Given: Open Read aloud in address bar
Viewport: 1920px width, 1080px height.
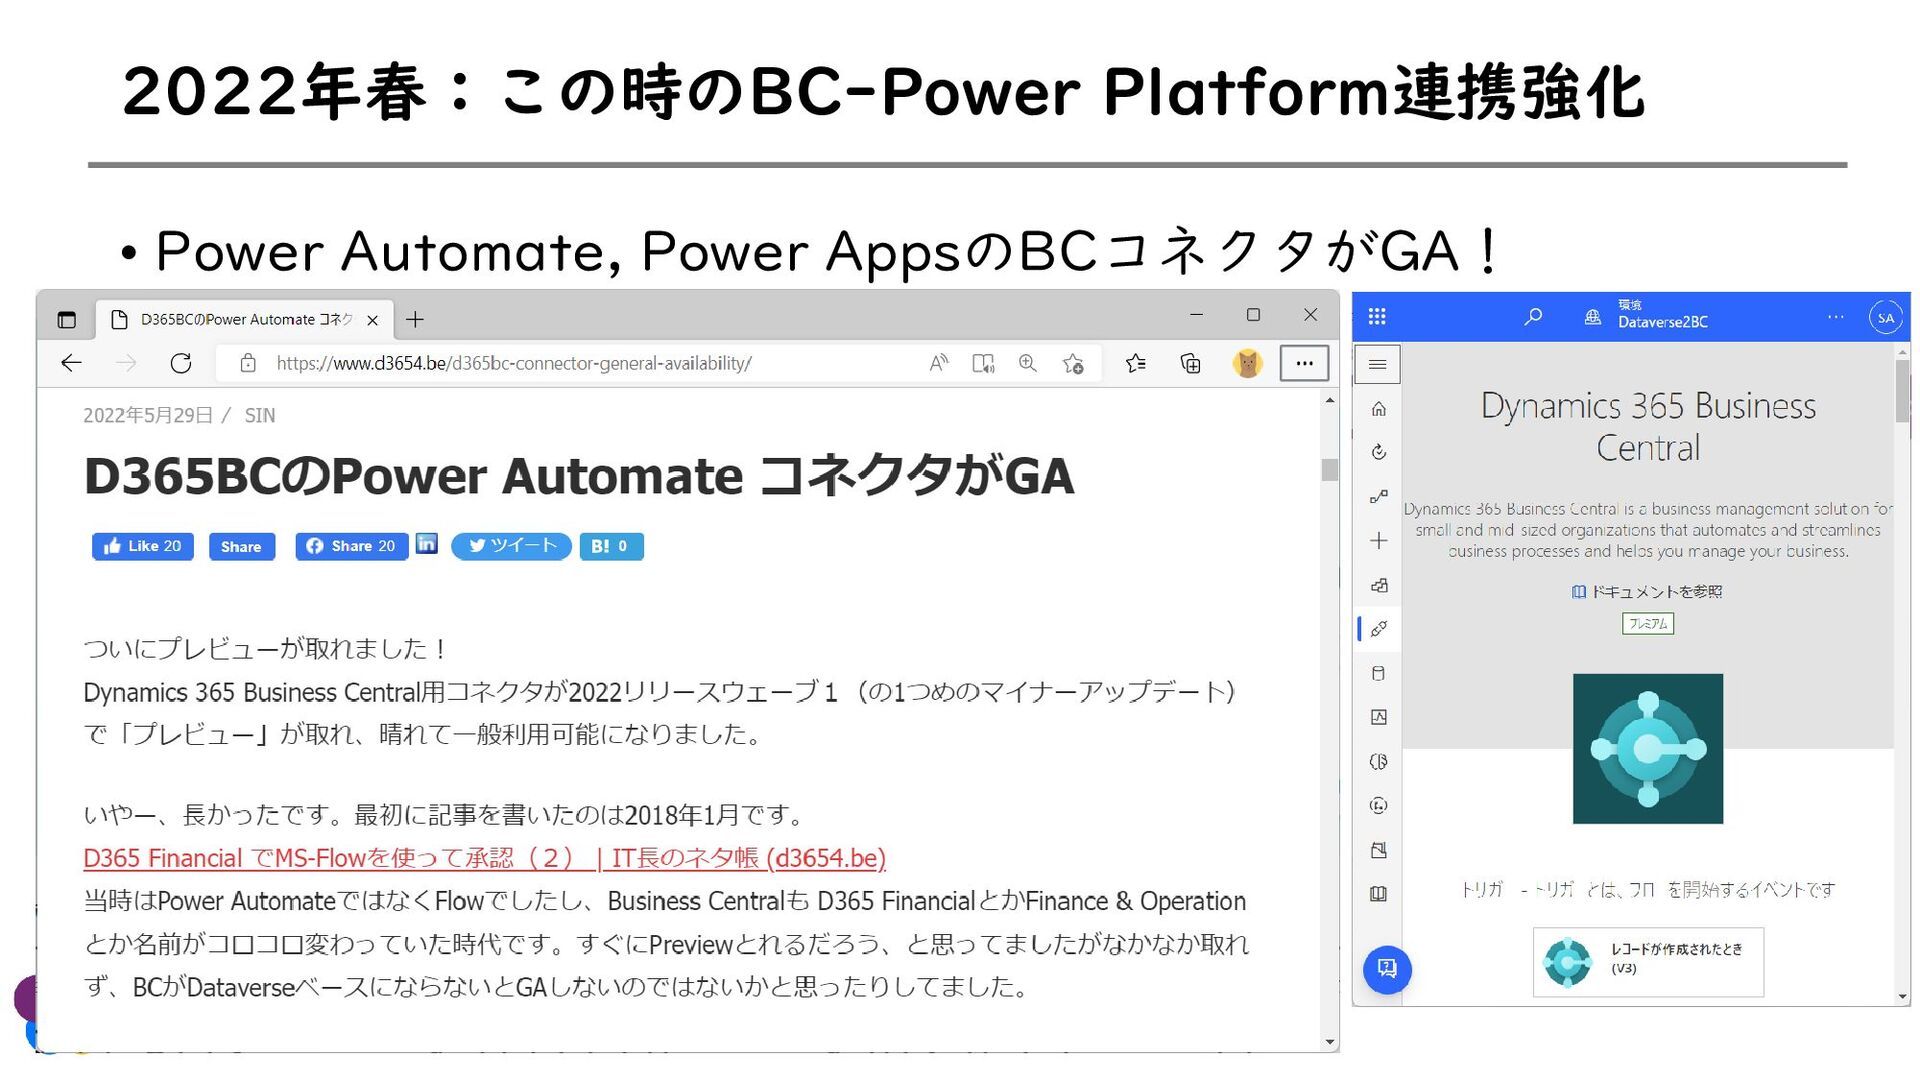Looking at the screenshot, I should (938, 363).
